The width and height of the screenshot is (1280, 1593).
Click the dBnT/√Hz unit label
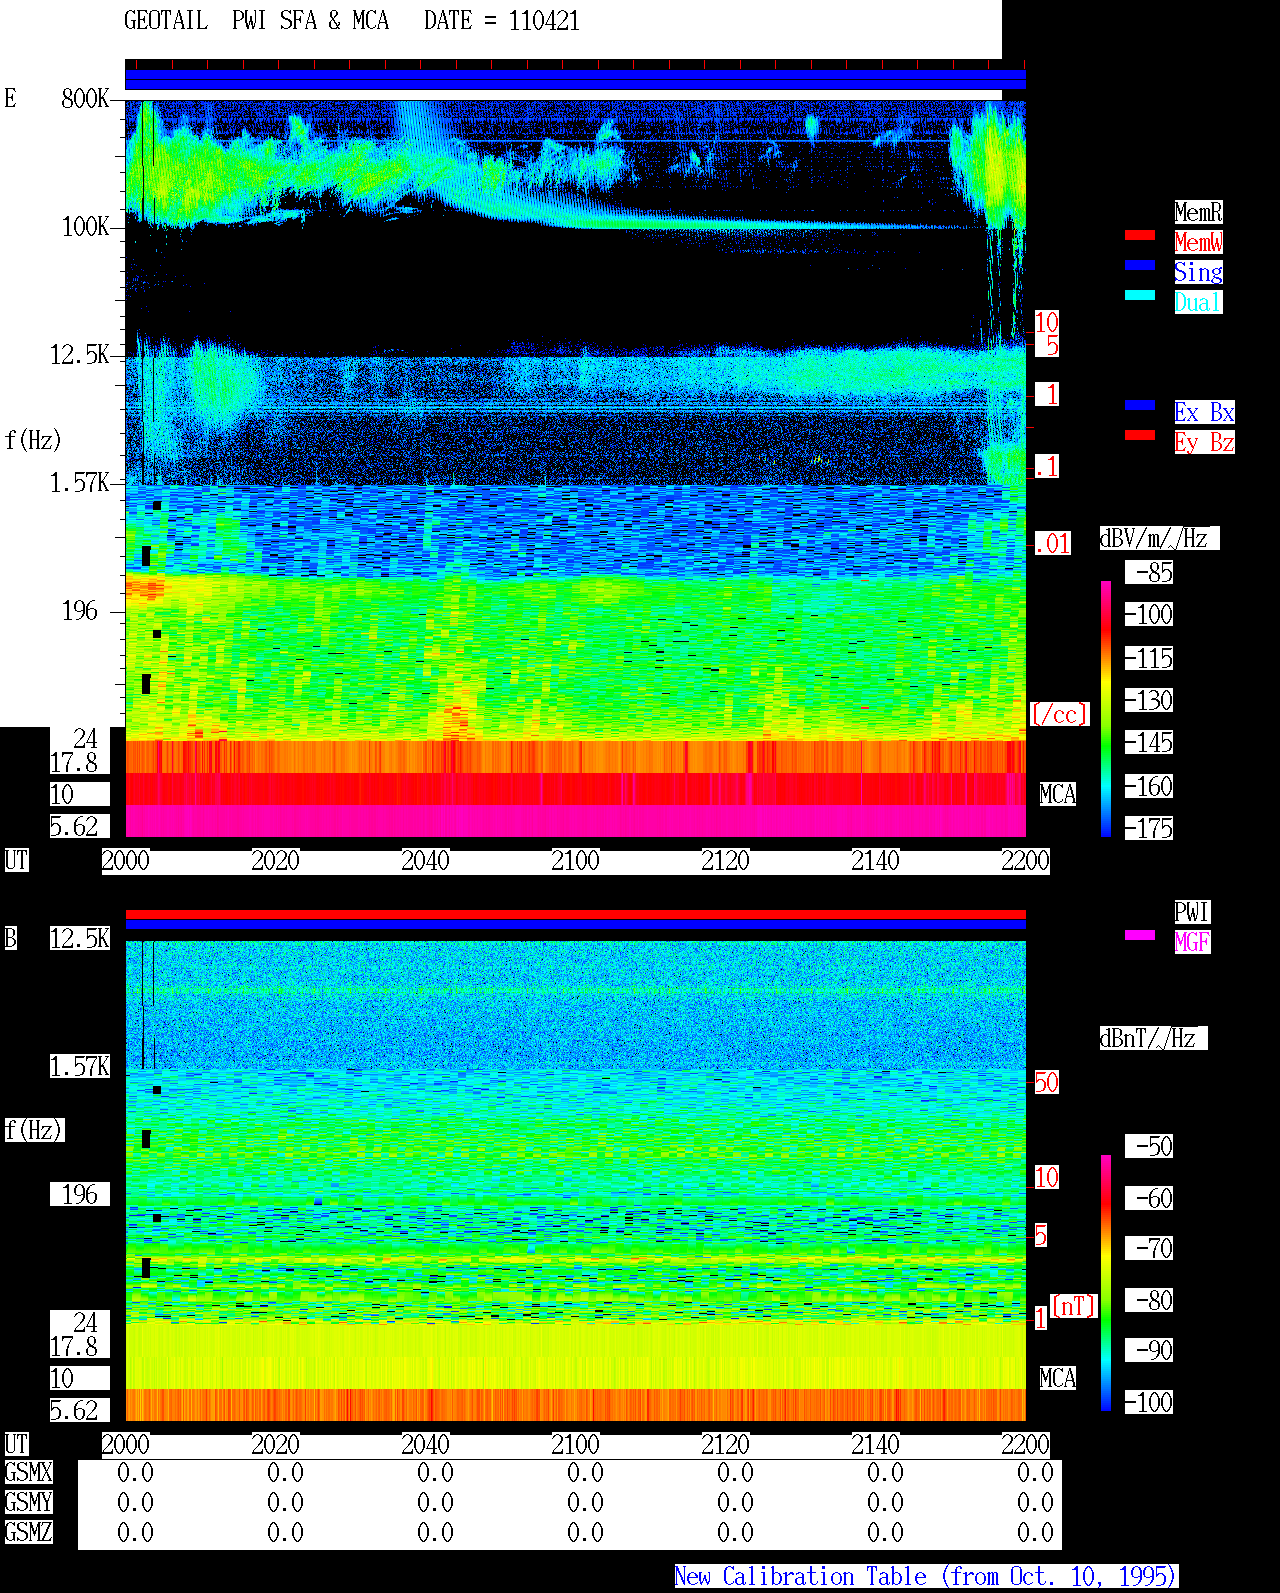click(1153, 1038)
